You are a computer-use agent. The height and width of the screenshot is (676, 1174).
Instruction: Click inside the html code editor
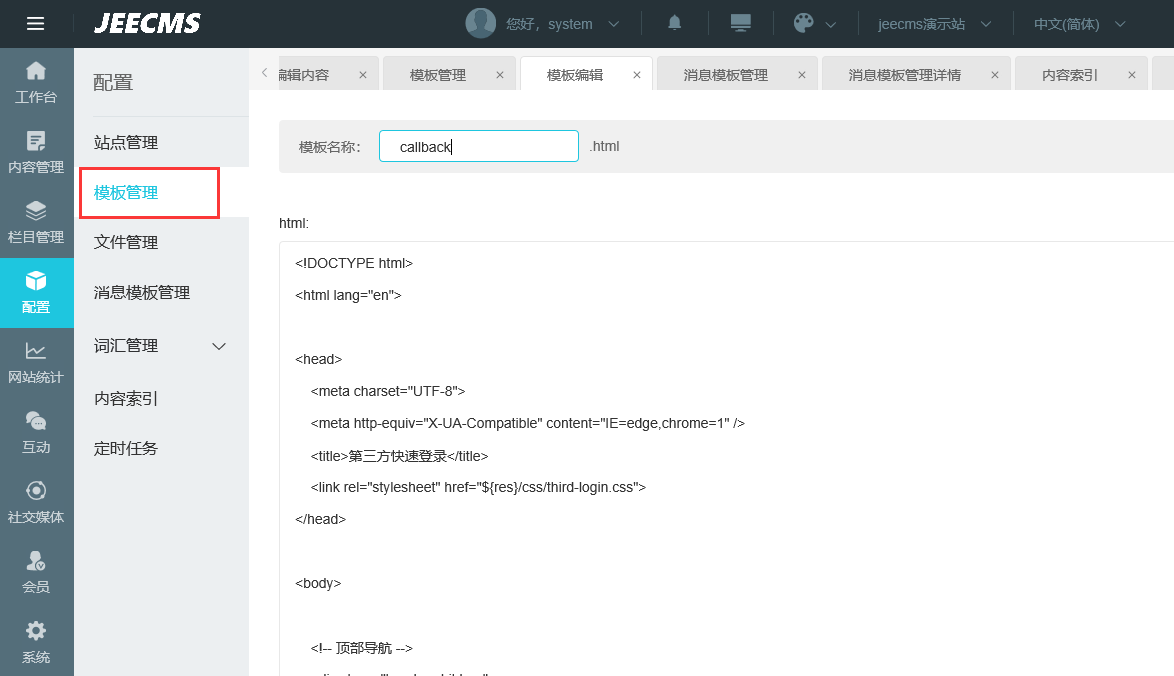(x=726, y=458)
